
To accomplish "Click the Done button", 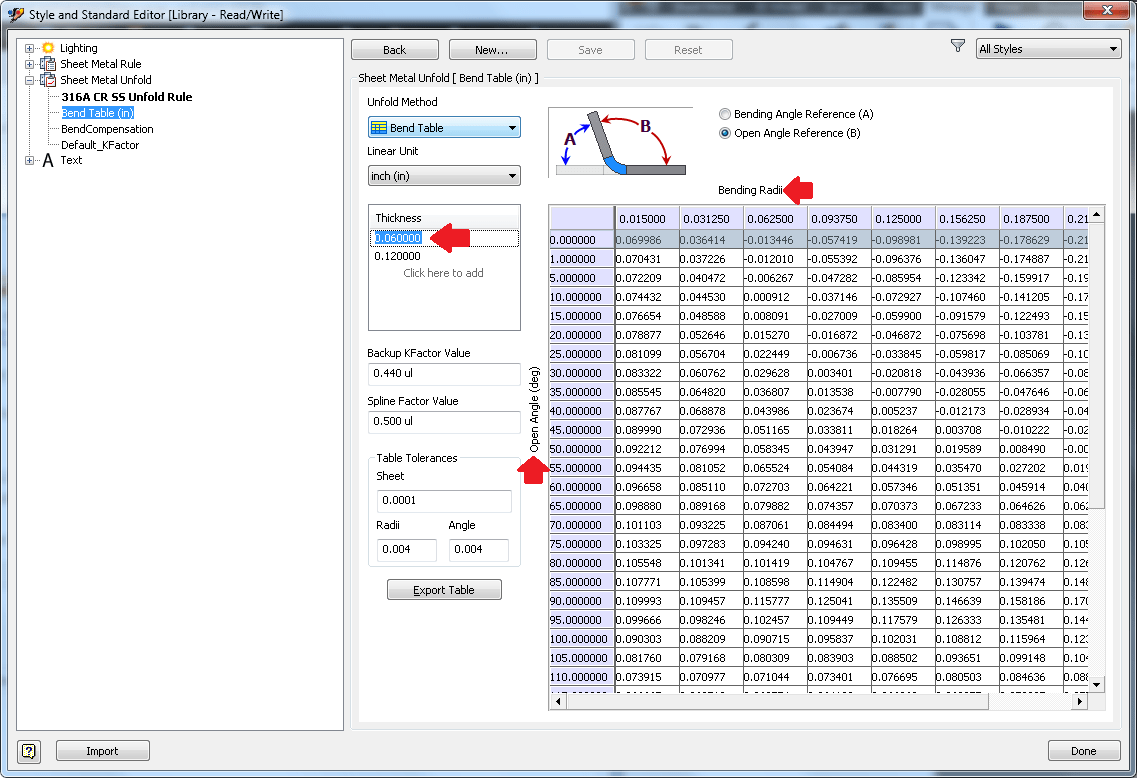I will [x=1083, y=750].
